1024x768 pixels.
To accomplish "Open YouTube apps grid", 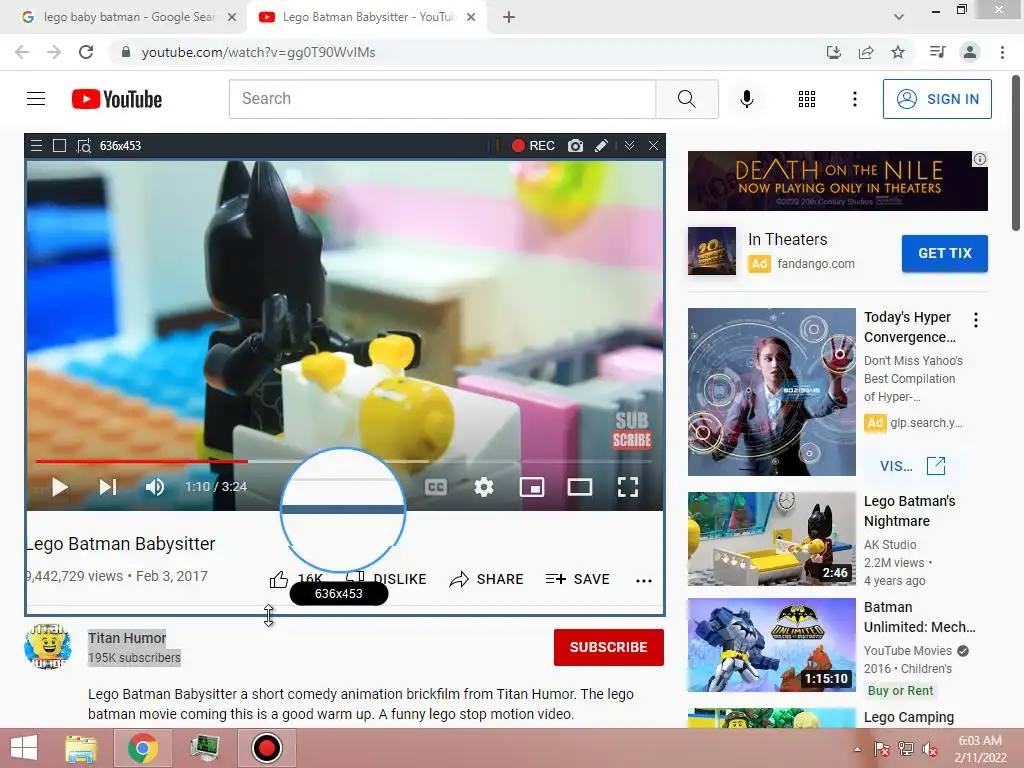I will (x=807, y=99).
